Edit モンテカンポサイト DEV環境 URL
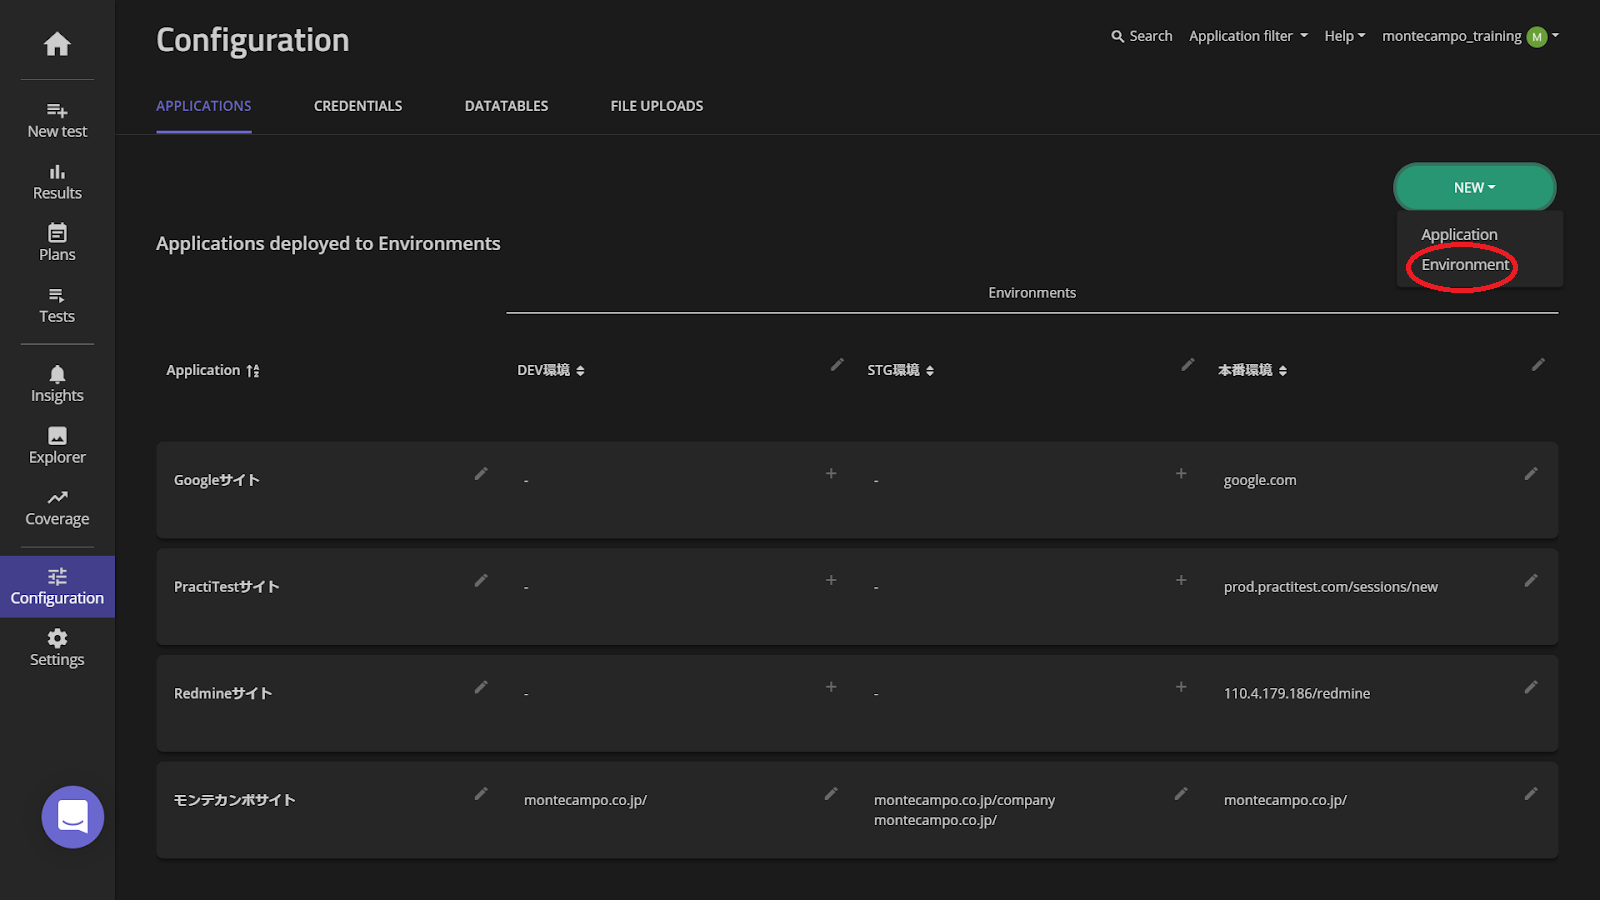 (831, 794)
